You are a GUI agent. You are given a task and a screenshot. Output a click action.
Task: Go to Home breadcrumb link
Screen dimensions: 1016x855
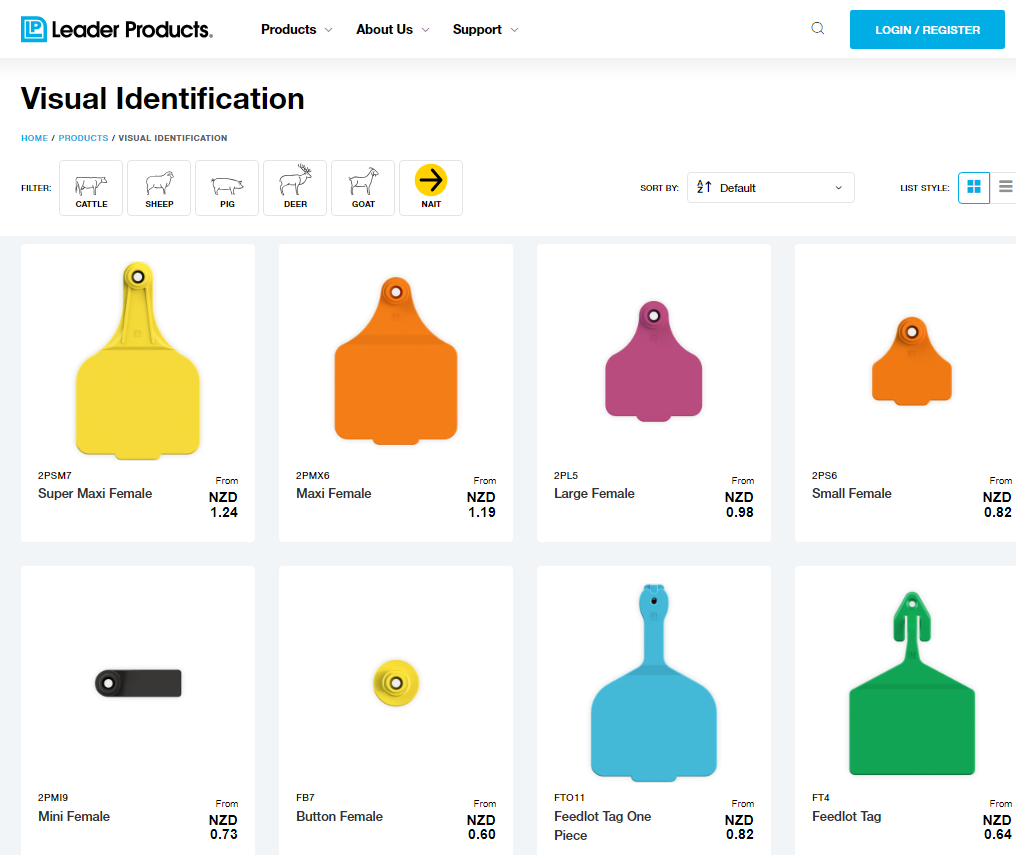click(34, 138)
